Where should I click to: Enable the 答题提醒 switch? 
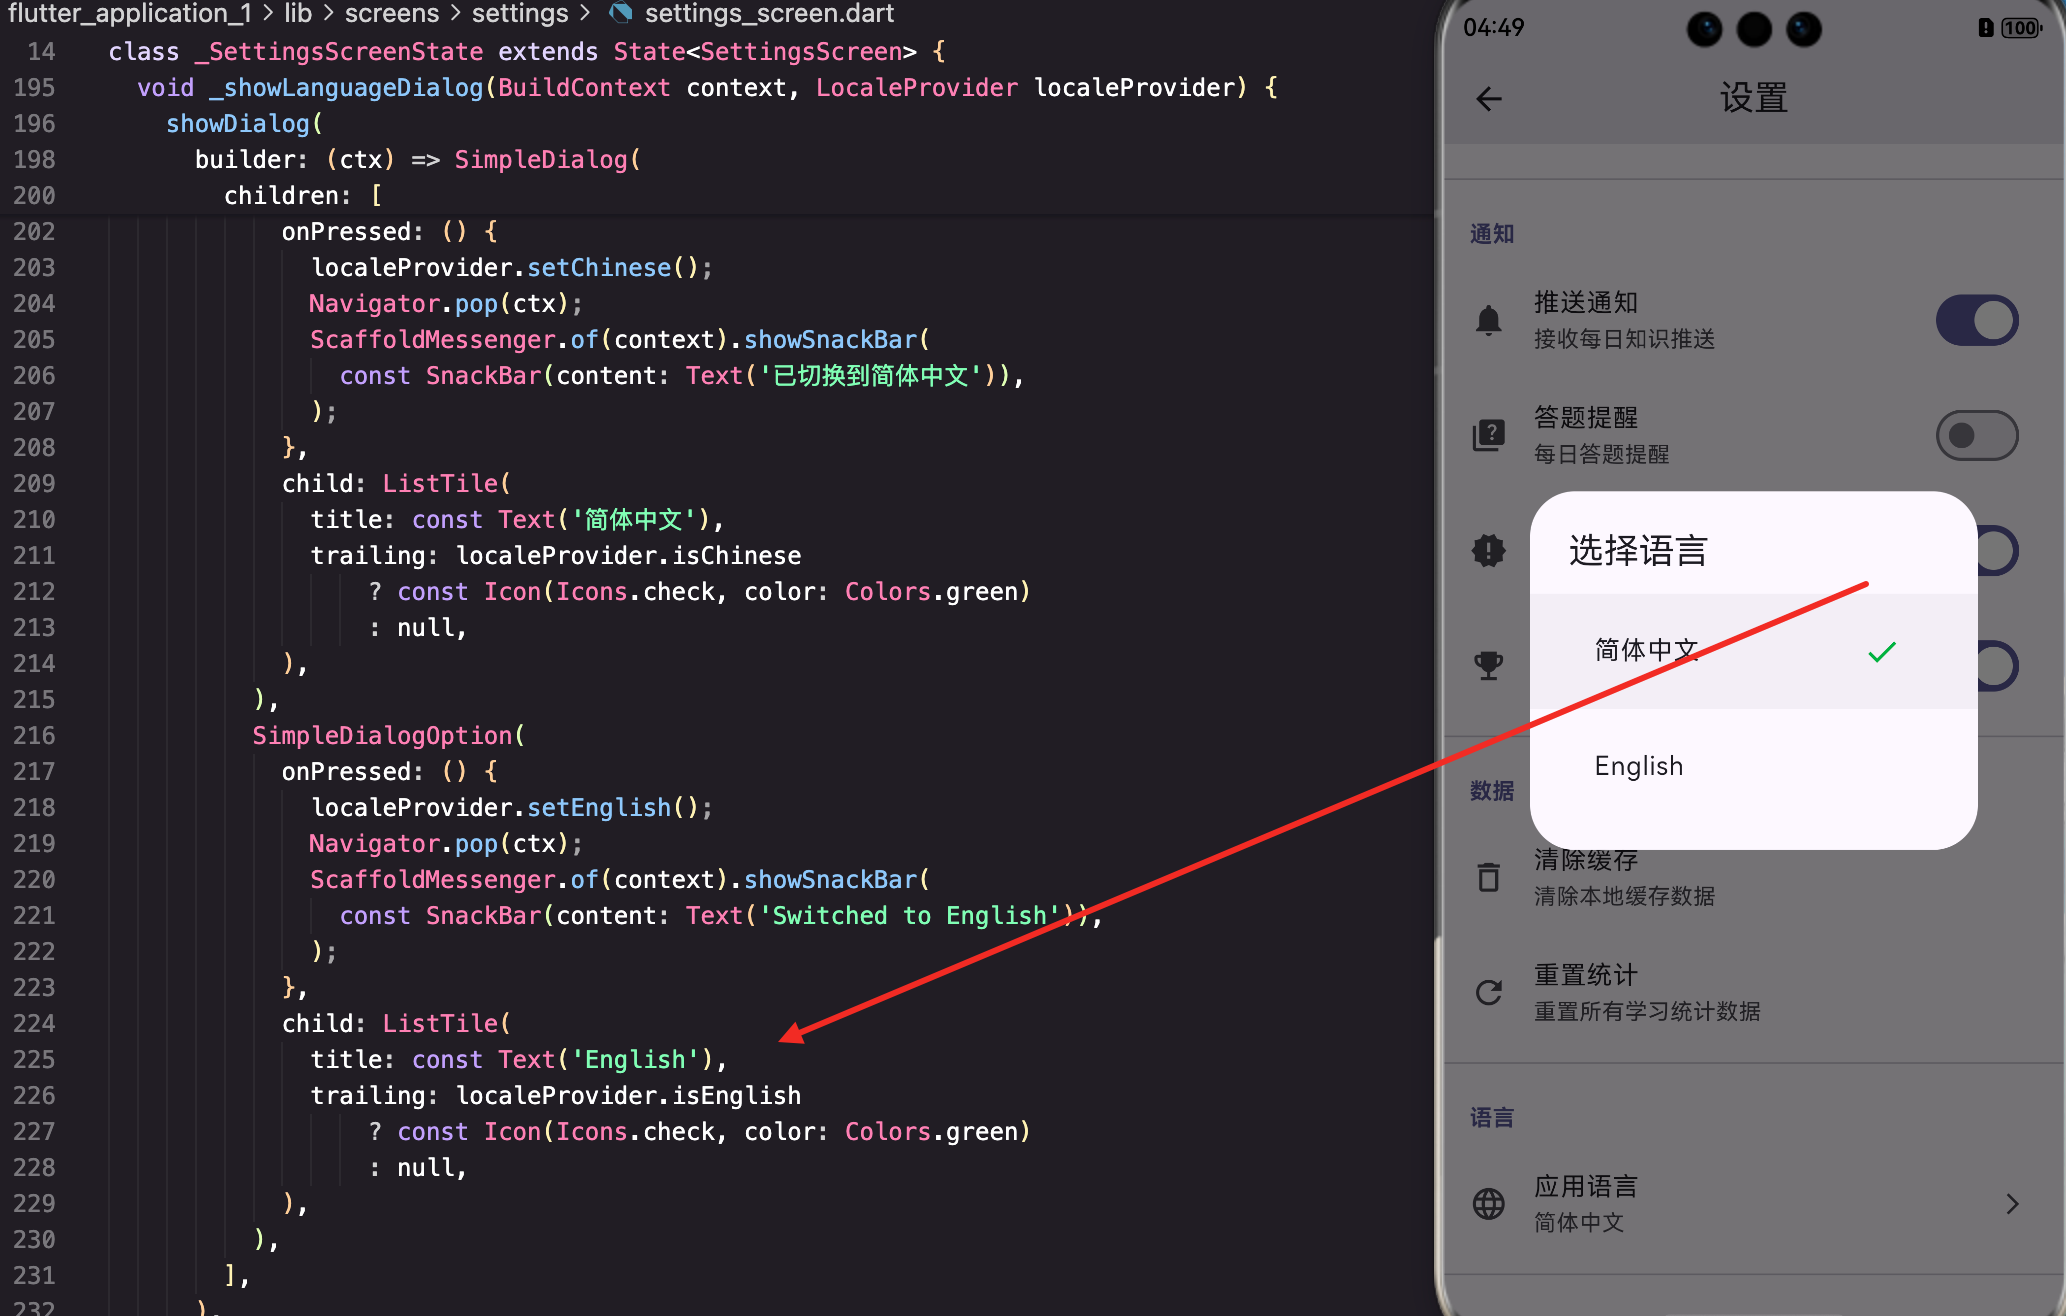pos(1977,435)
